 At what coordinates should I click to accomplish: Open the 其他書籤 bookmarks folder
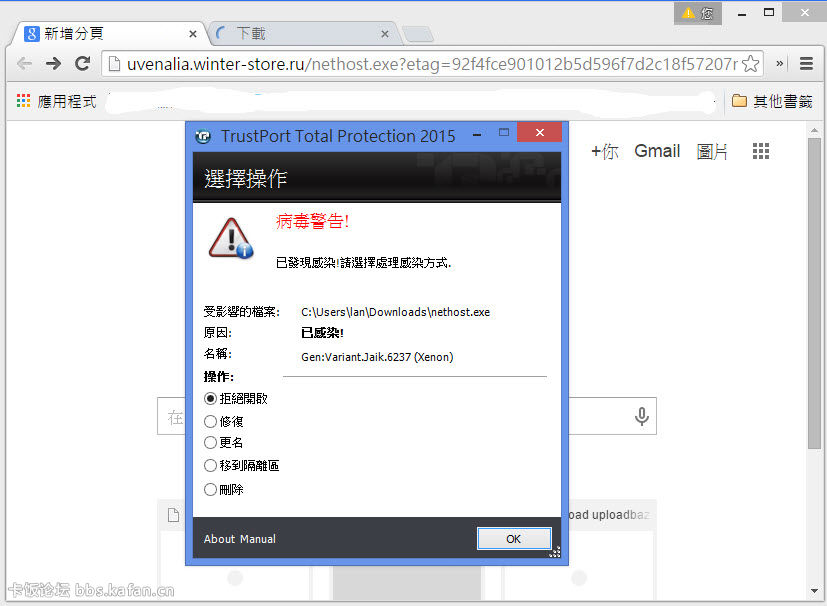(772, 101)
